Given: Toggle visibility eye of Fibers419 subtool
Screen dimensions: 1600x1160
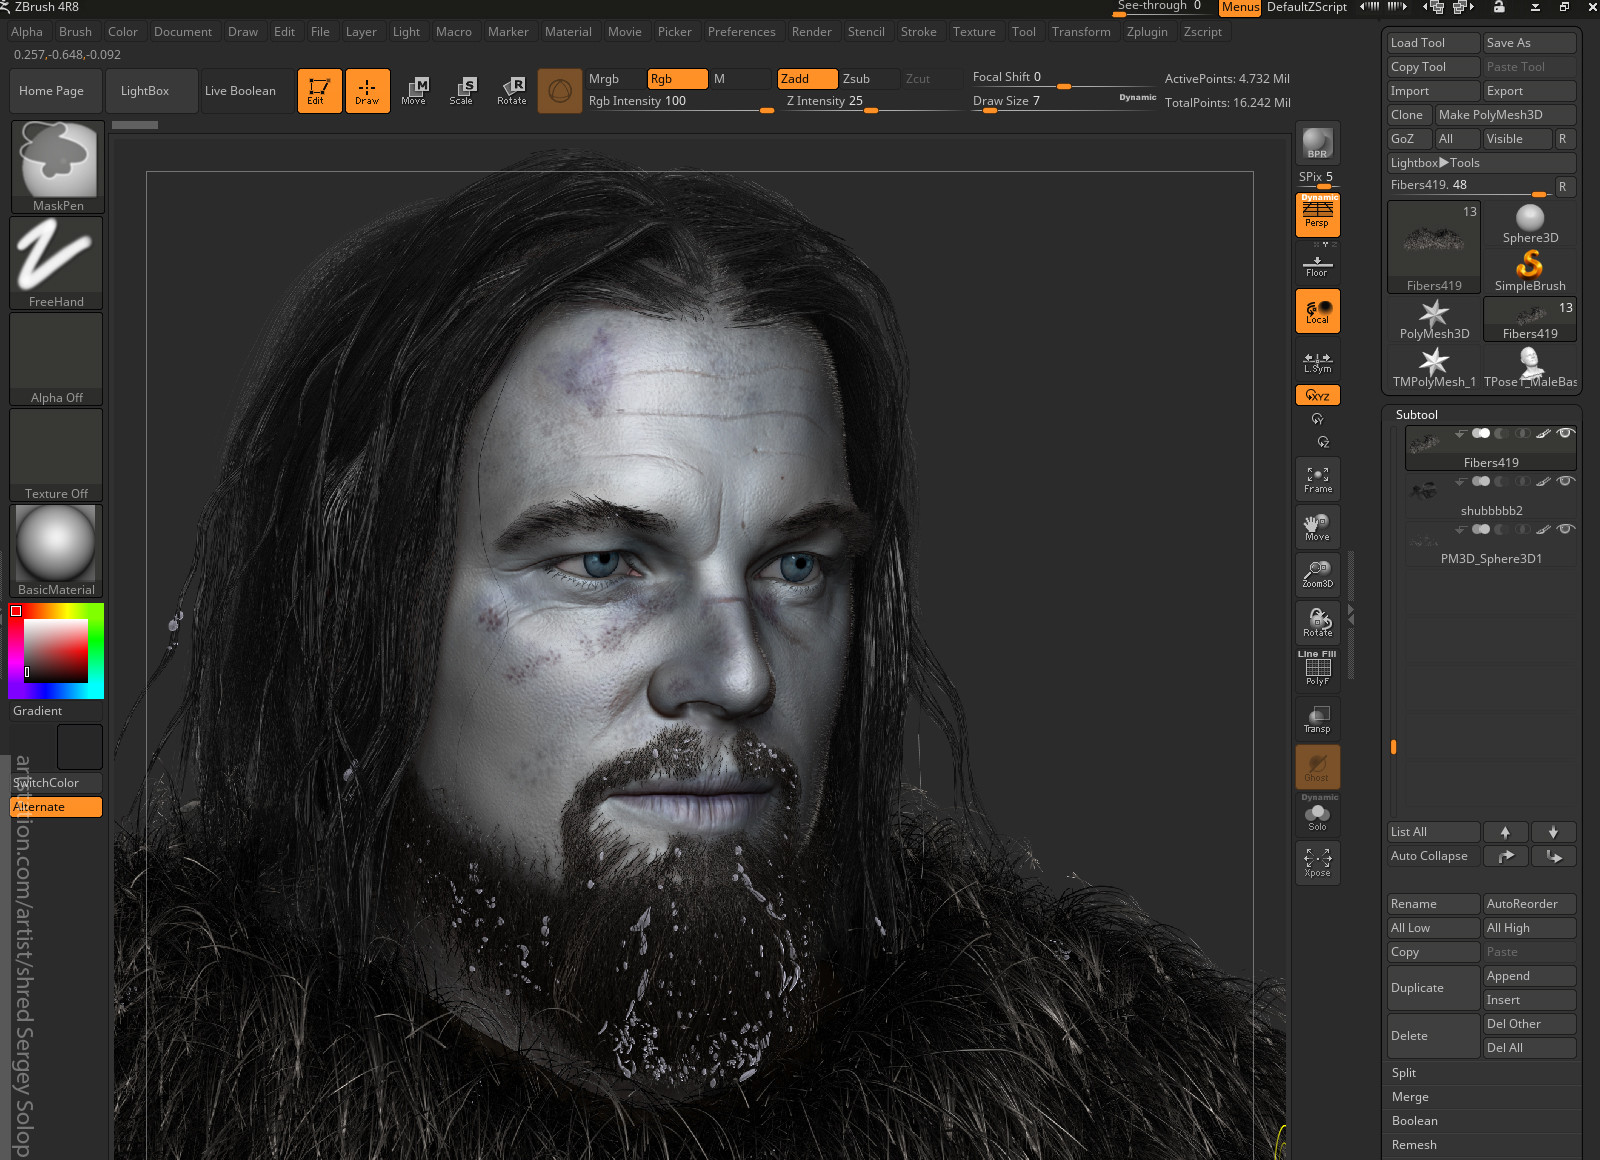Looking at the screenshot, I should [1566, 433].
